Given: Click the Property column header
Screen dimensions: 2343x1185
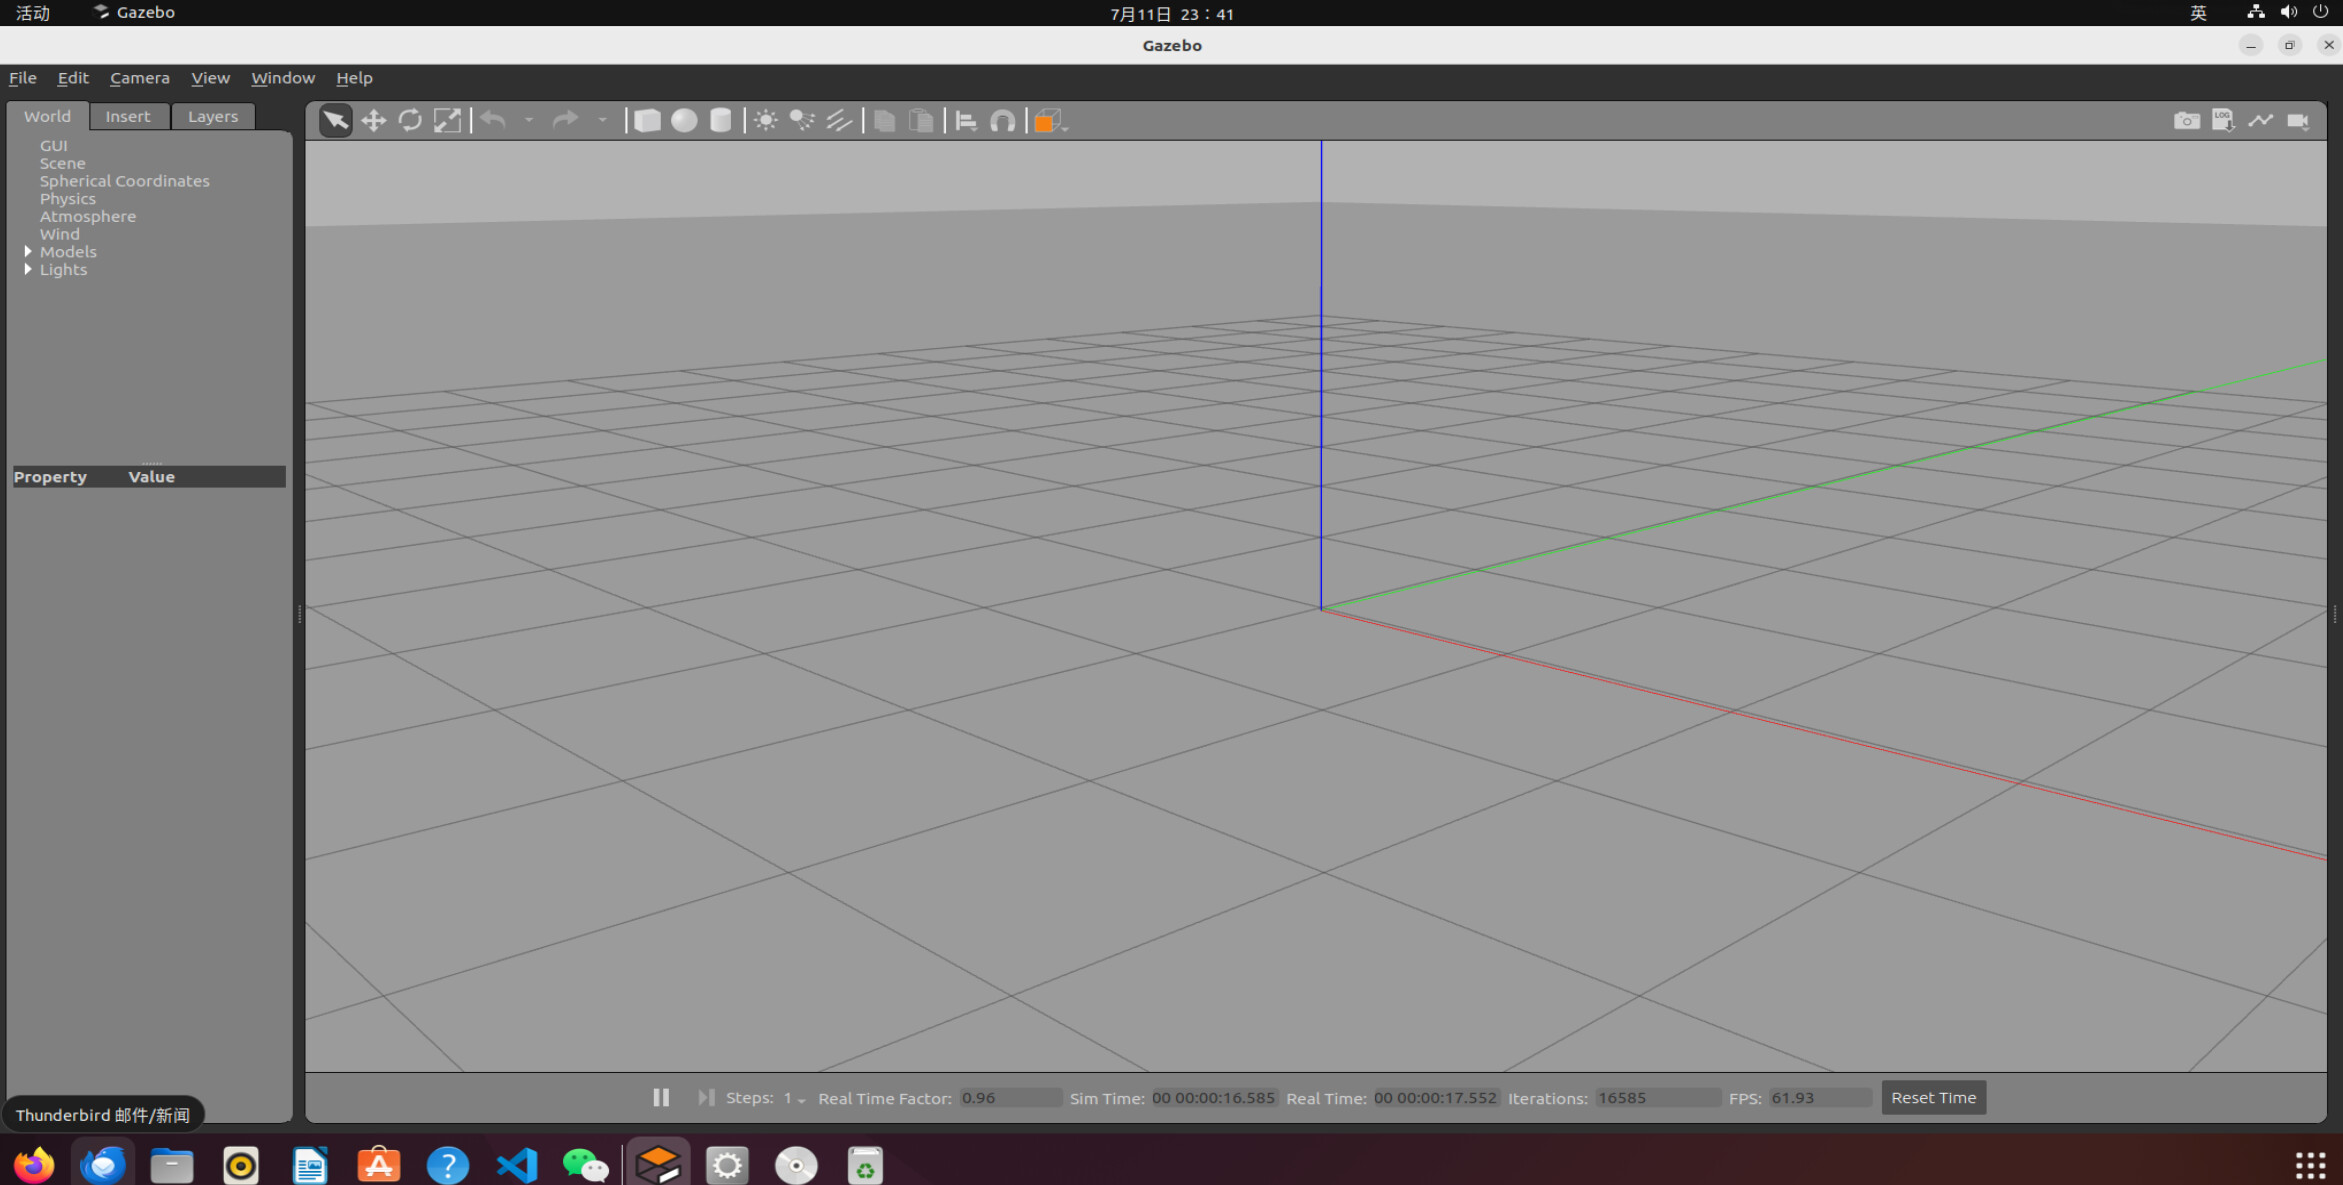Looking at the screenshot, I should pyautogui.click(x=50, y=477).
